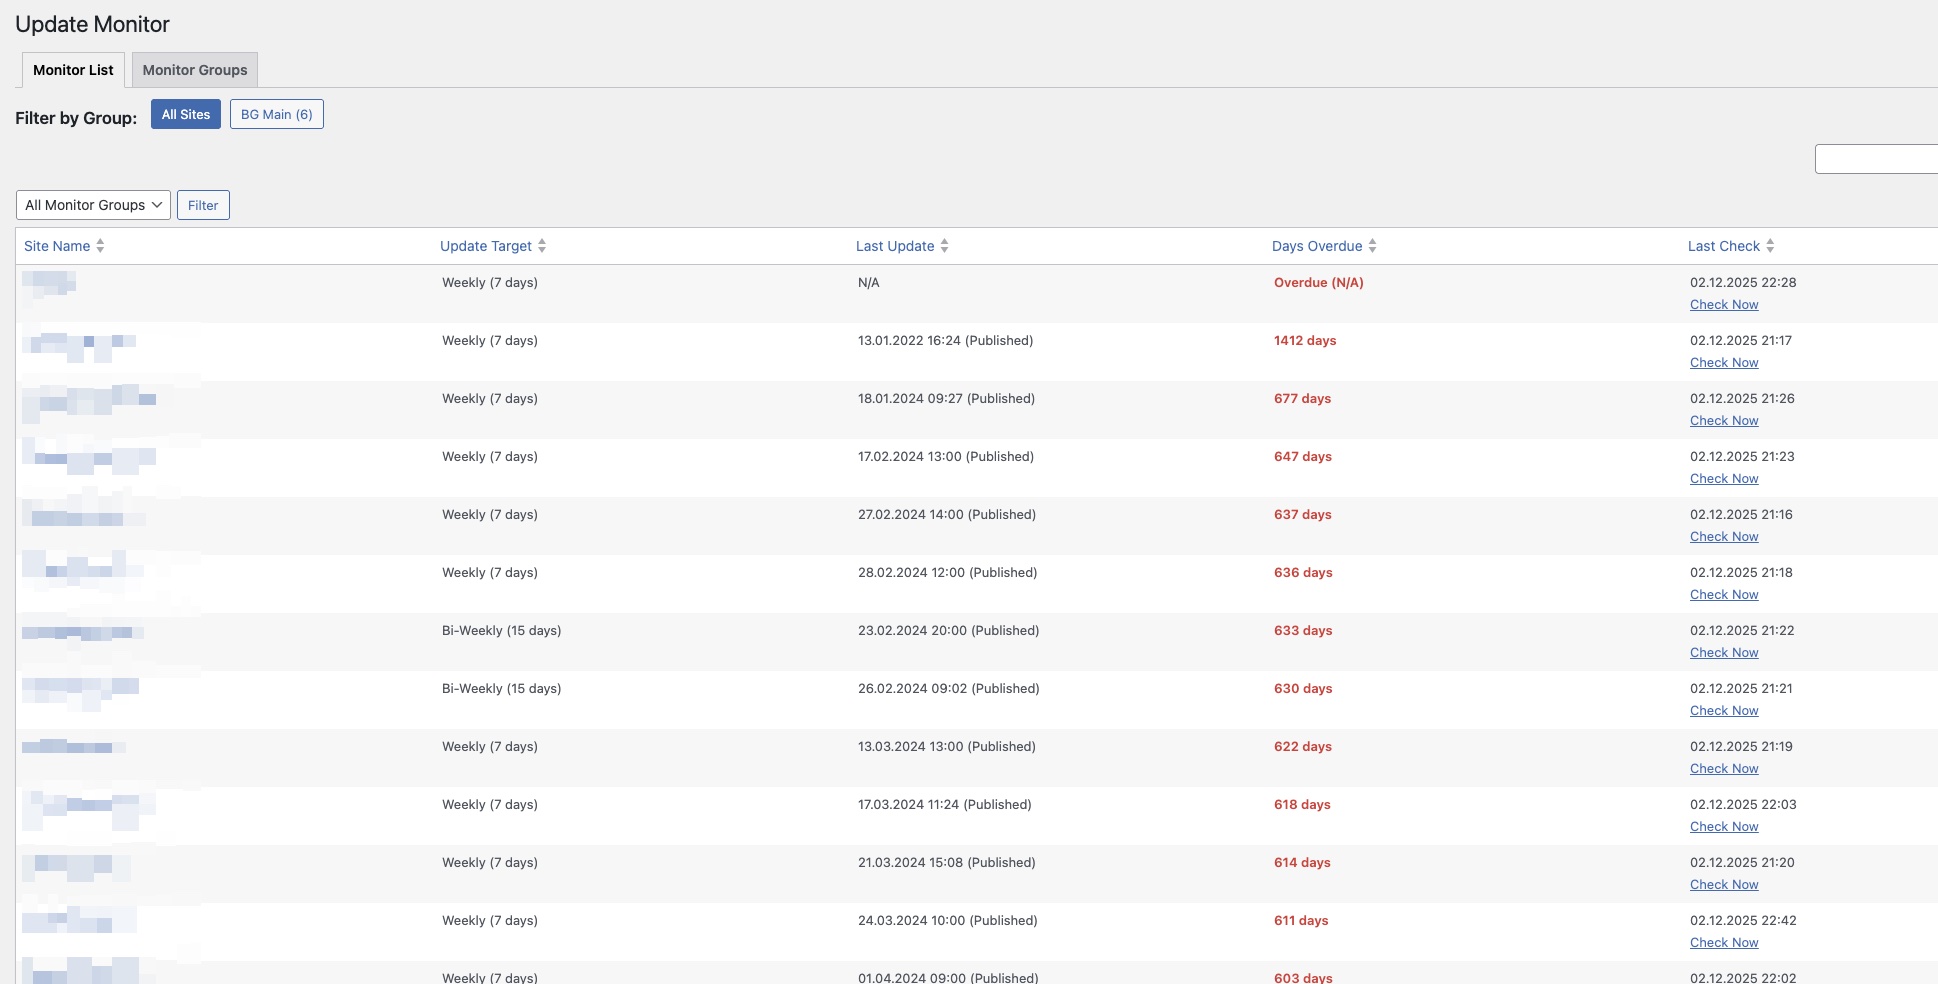Run Check Now on the 677 days row
Viewport: 1938px width, 984px height.
tap(1724, 421)
